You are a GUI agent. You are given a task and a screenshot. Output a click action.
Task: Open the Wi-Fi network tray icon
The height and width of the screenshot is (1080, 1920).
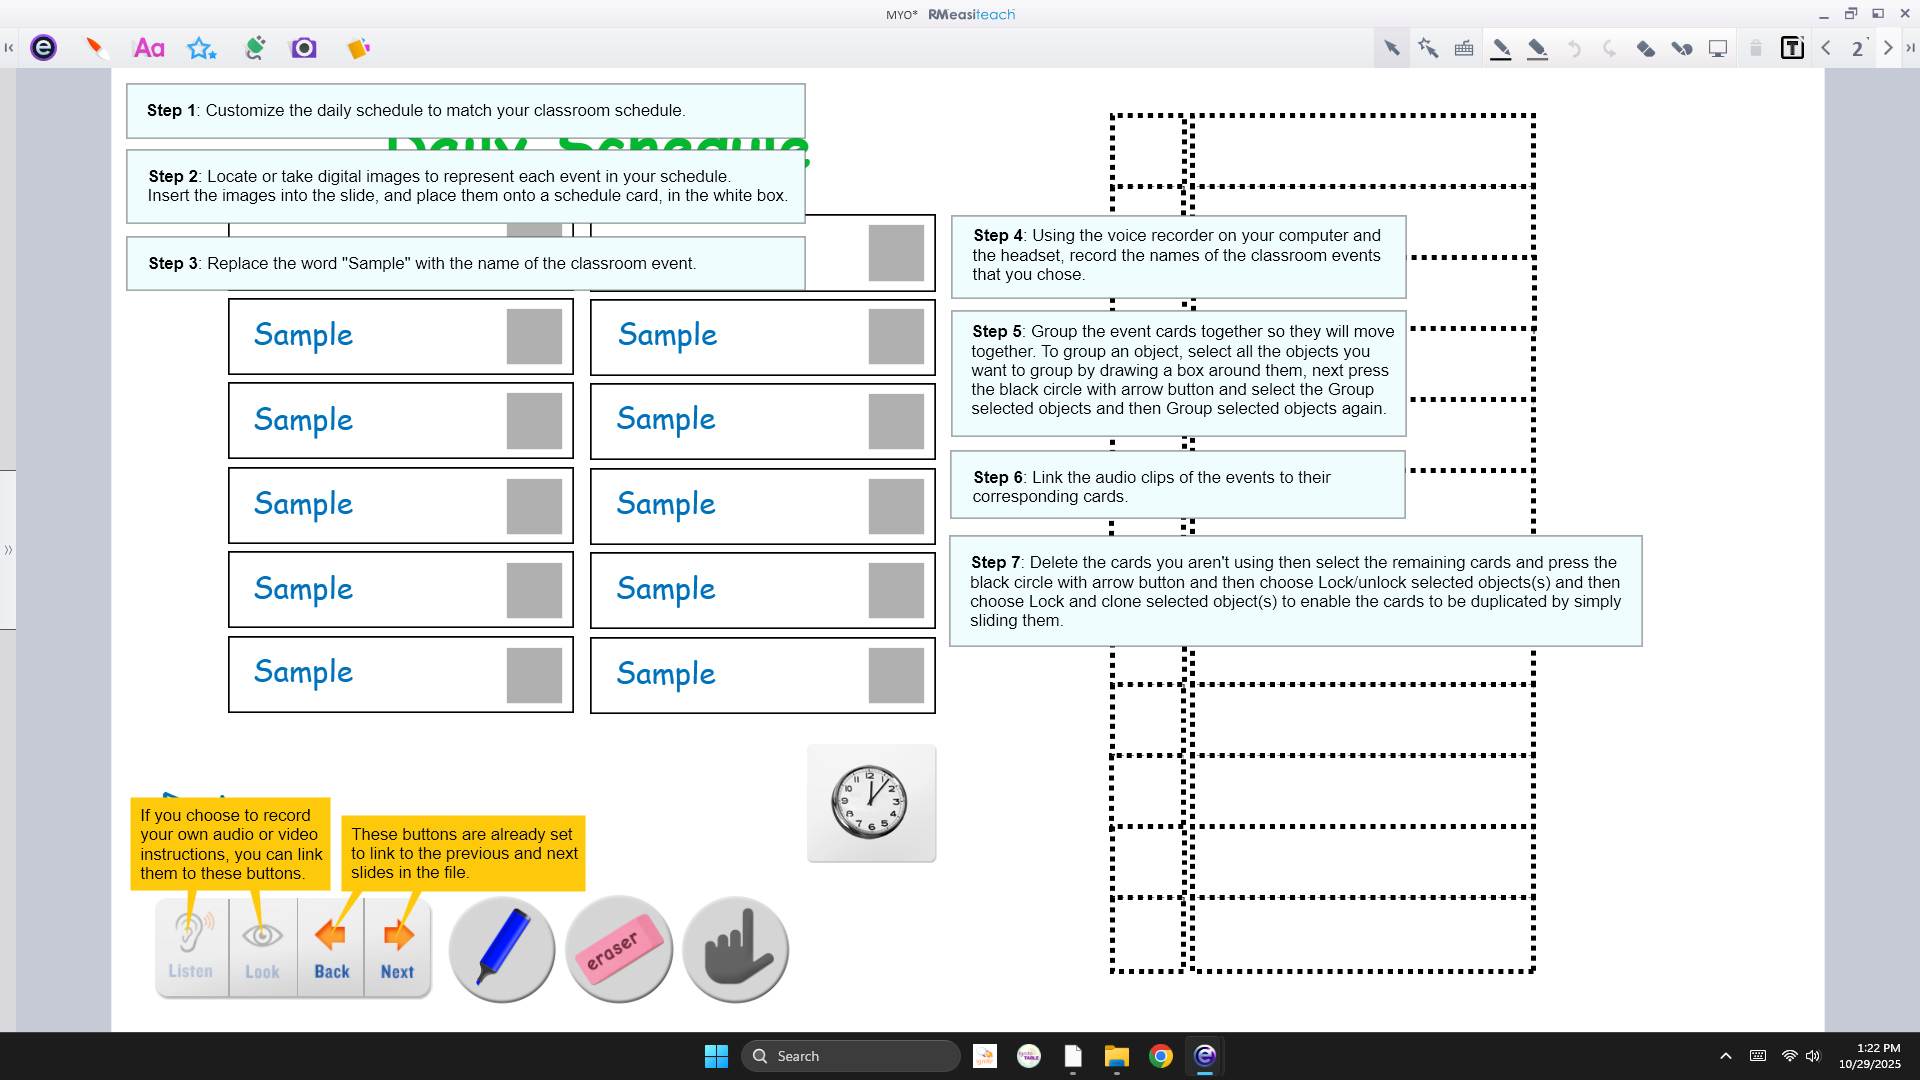point(1790,1056)
